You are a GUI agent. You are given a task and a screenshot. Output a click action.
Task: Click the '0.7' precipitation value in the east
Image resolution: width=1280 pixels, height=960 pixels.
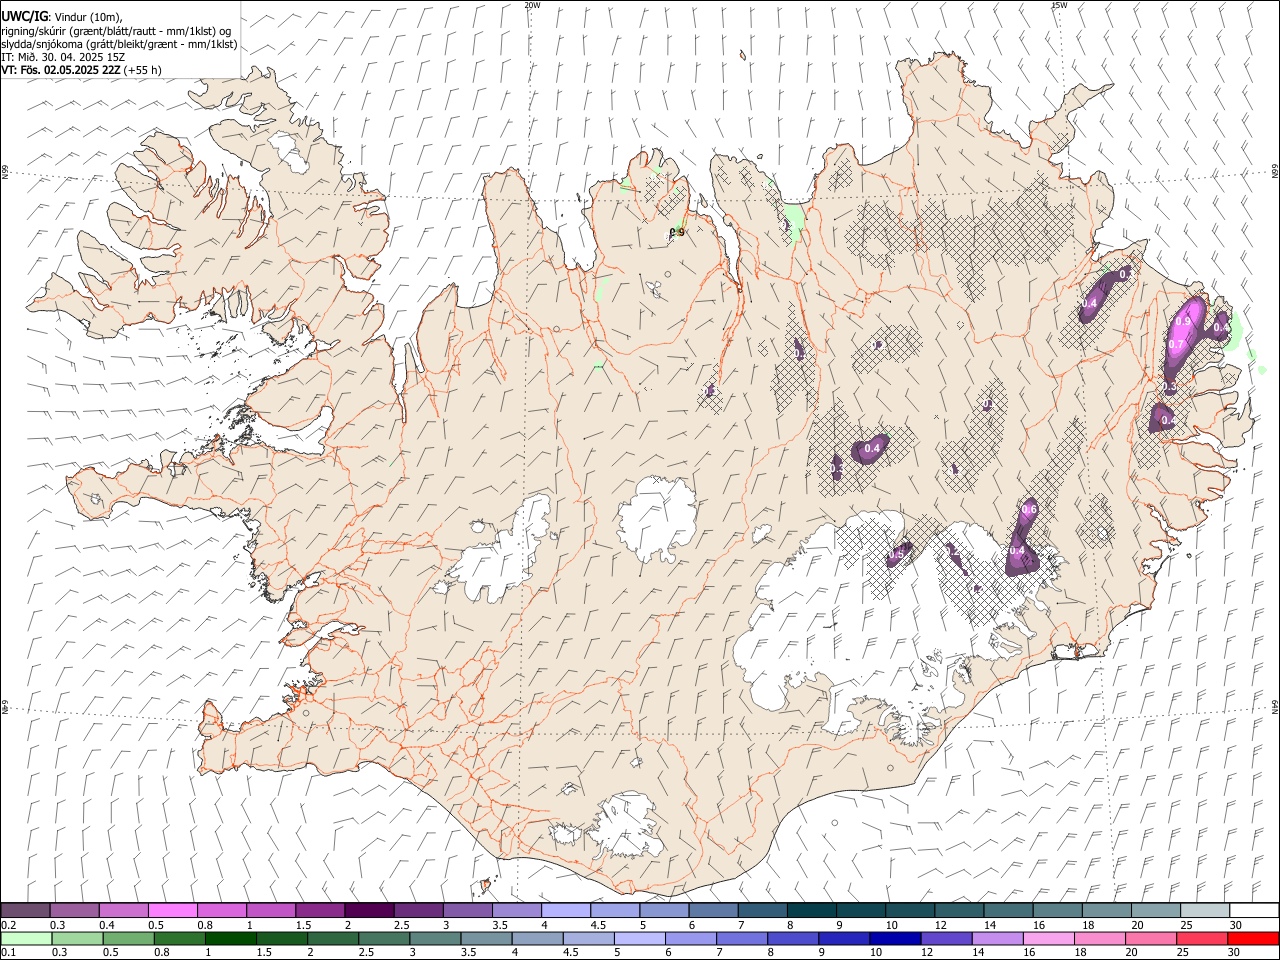[x=1176, y=345]
